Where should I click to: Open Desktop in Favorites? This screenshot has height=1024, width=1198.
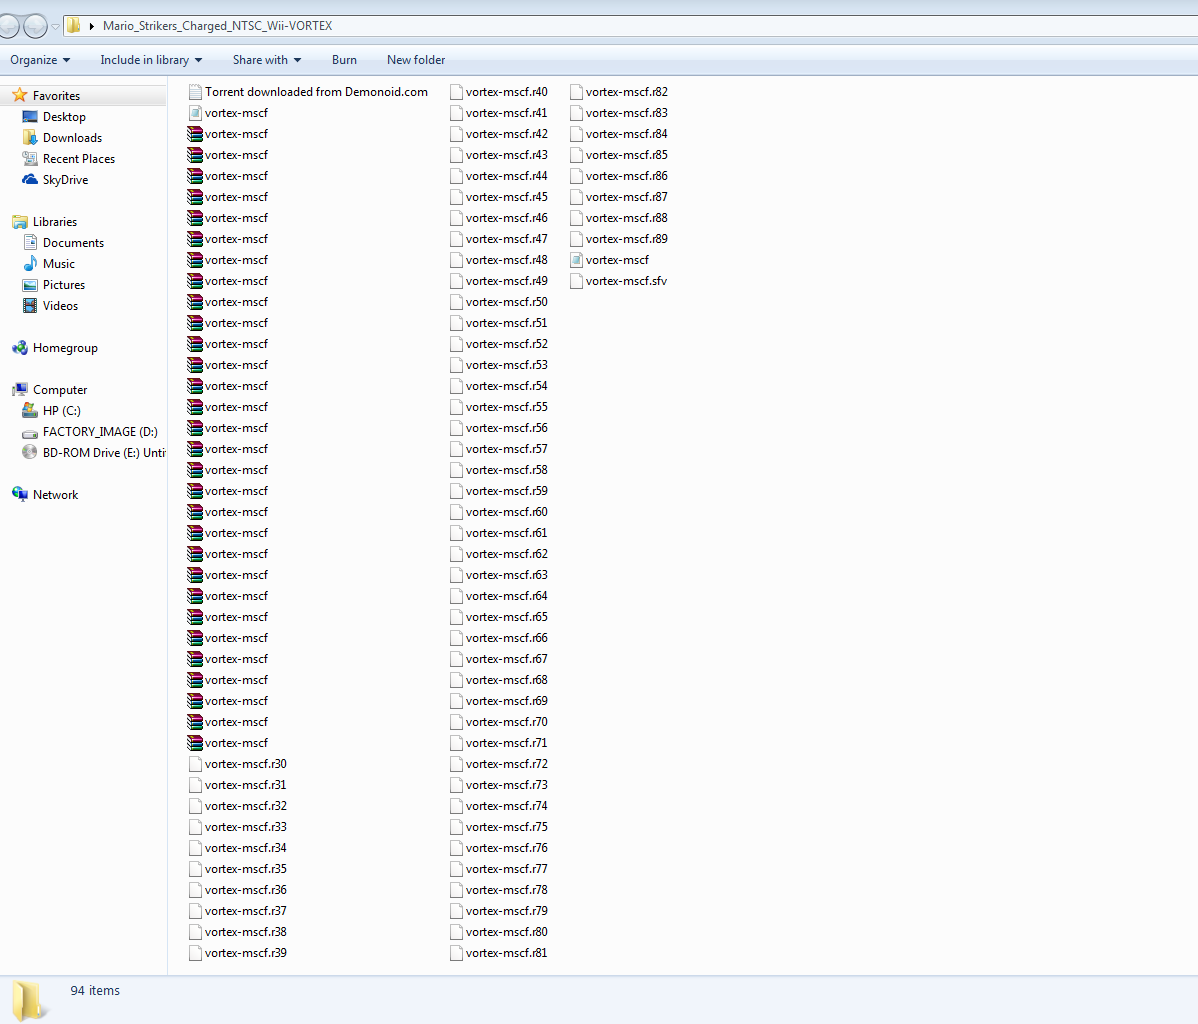tap(64, 117)
